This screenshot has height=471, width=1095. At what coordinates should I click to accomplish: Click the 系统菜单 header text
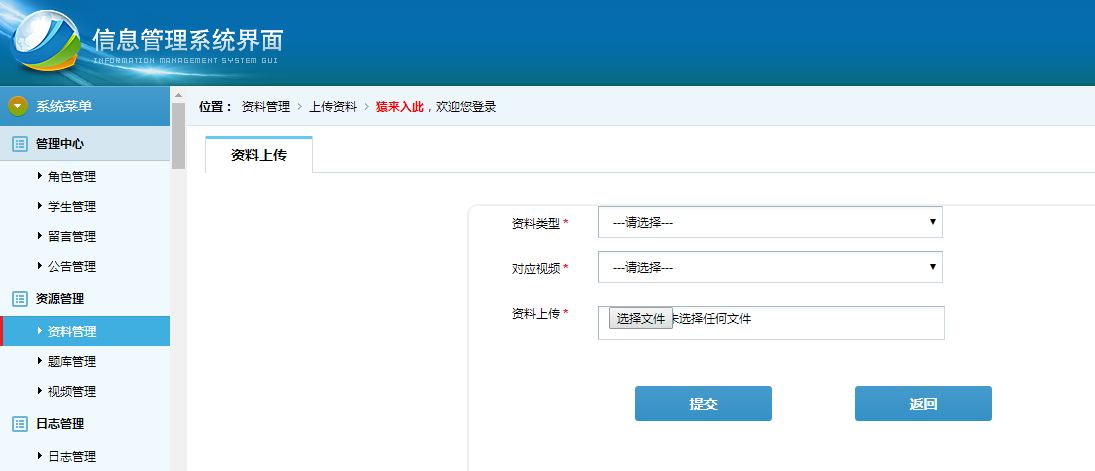coord(64,106)
